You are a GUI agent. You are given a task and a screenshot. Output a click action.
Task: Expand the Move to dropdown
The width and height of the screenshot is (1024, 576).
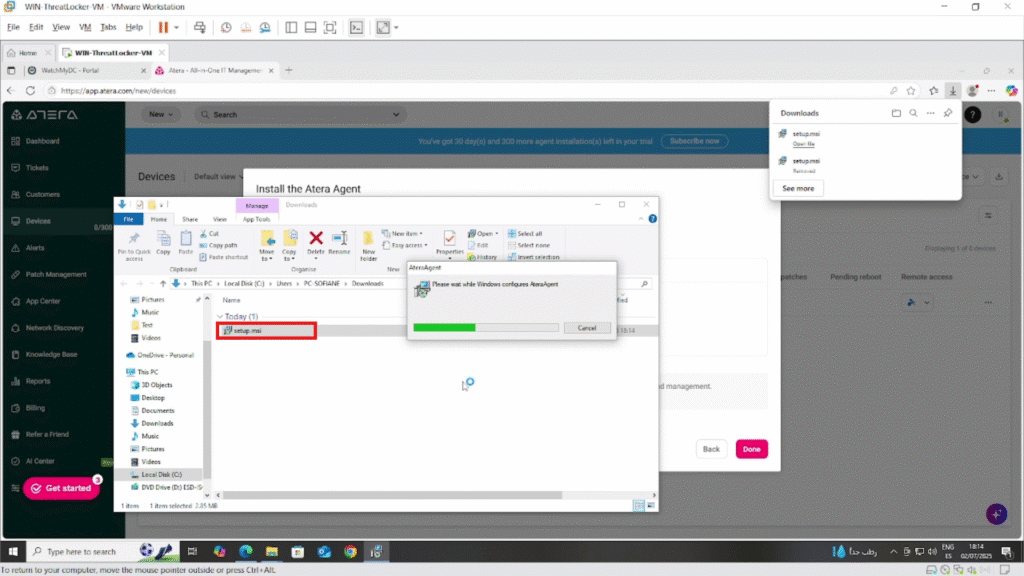[x=266, y=246]
